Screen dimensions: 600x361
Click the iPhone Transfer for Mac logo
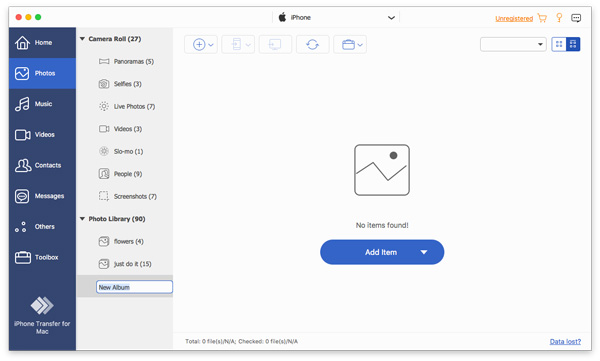tap(42, 305)
